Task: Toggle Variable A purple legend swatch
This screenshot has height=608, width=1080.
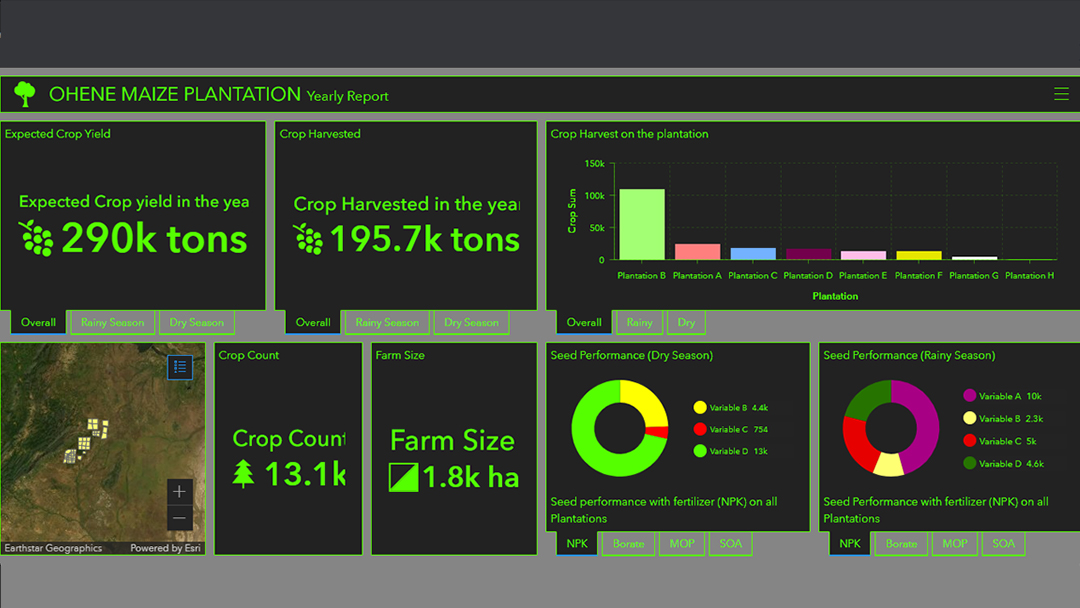Action: [x=968, y=397]
